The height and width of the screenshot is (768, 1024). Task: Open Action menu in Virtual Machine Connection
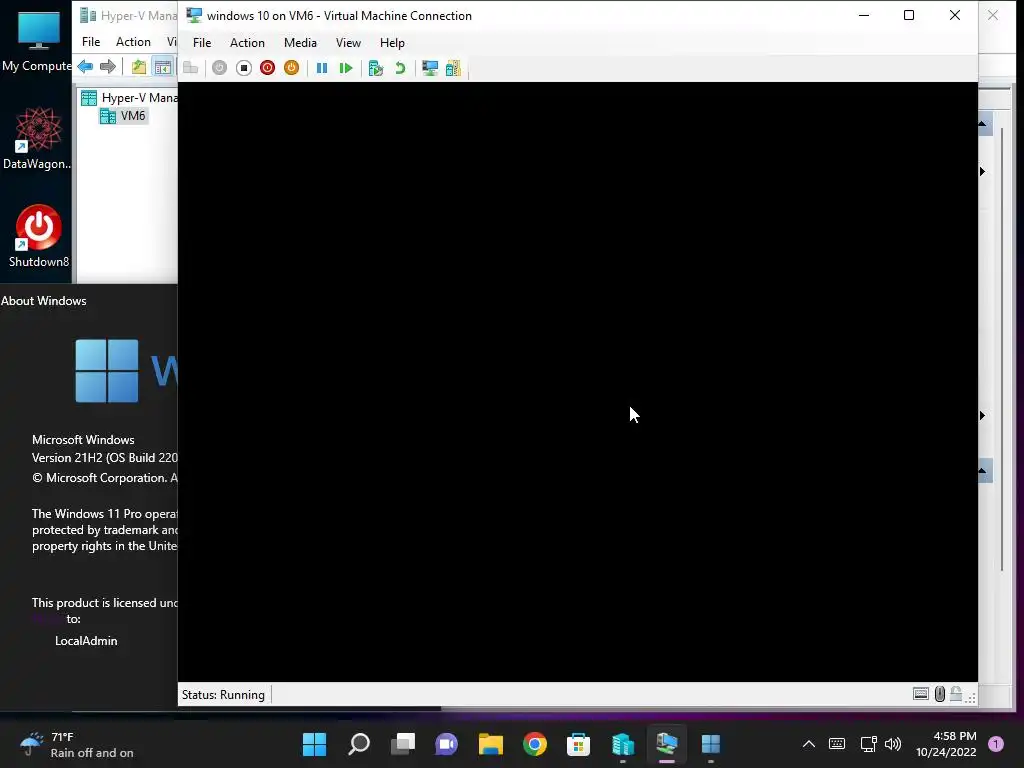(x=247, y=42)
